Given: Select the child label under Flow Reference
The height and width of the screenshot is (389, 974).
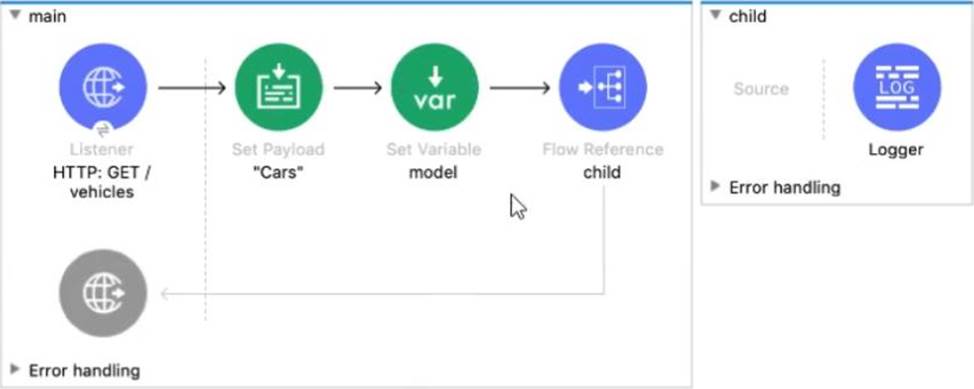Looking at the screenshot, I should 602,172.
